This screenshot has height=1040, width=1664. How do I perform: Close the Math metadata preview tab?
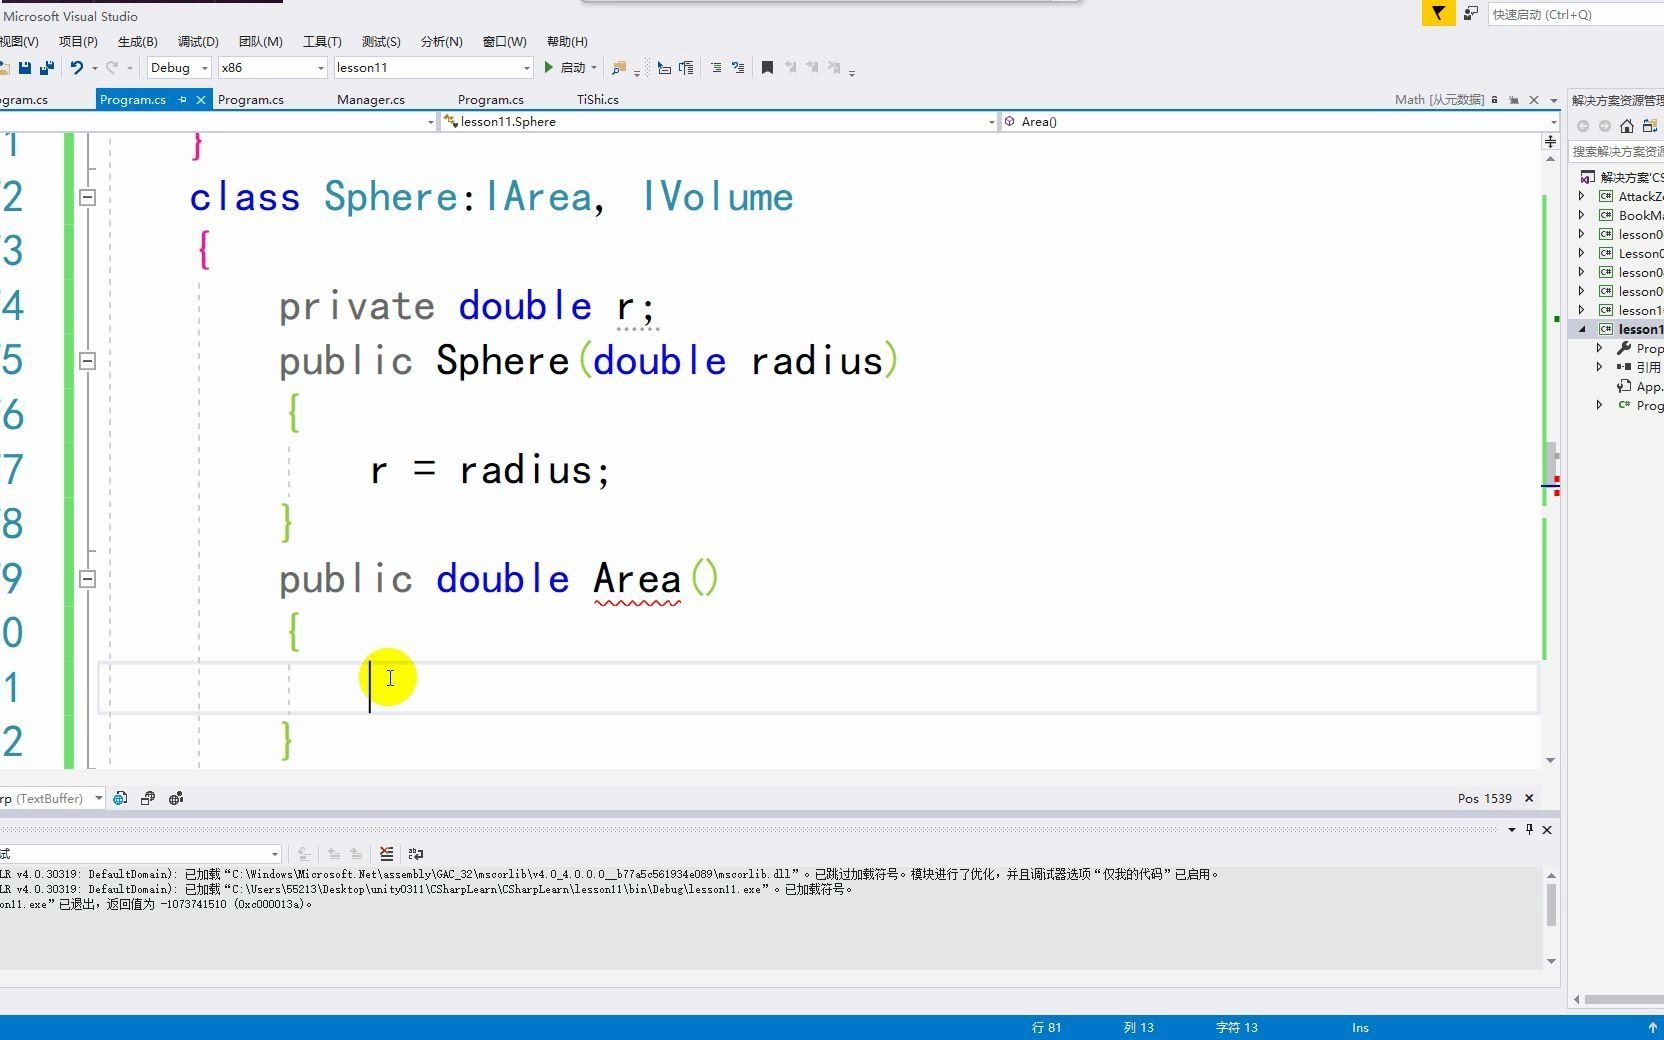[1533, 99]
